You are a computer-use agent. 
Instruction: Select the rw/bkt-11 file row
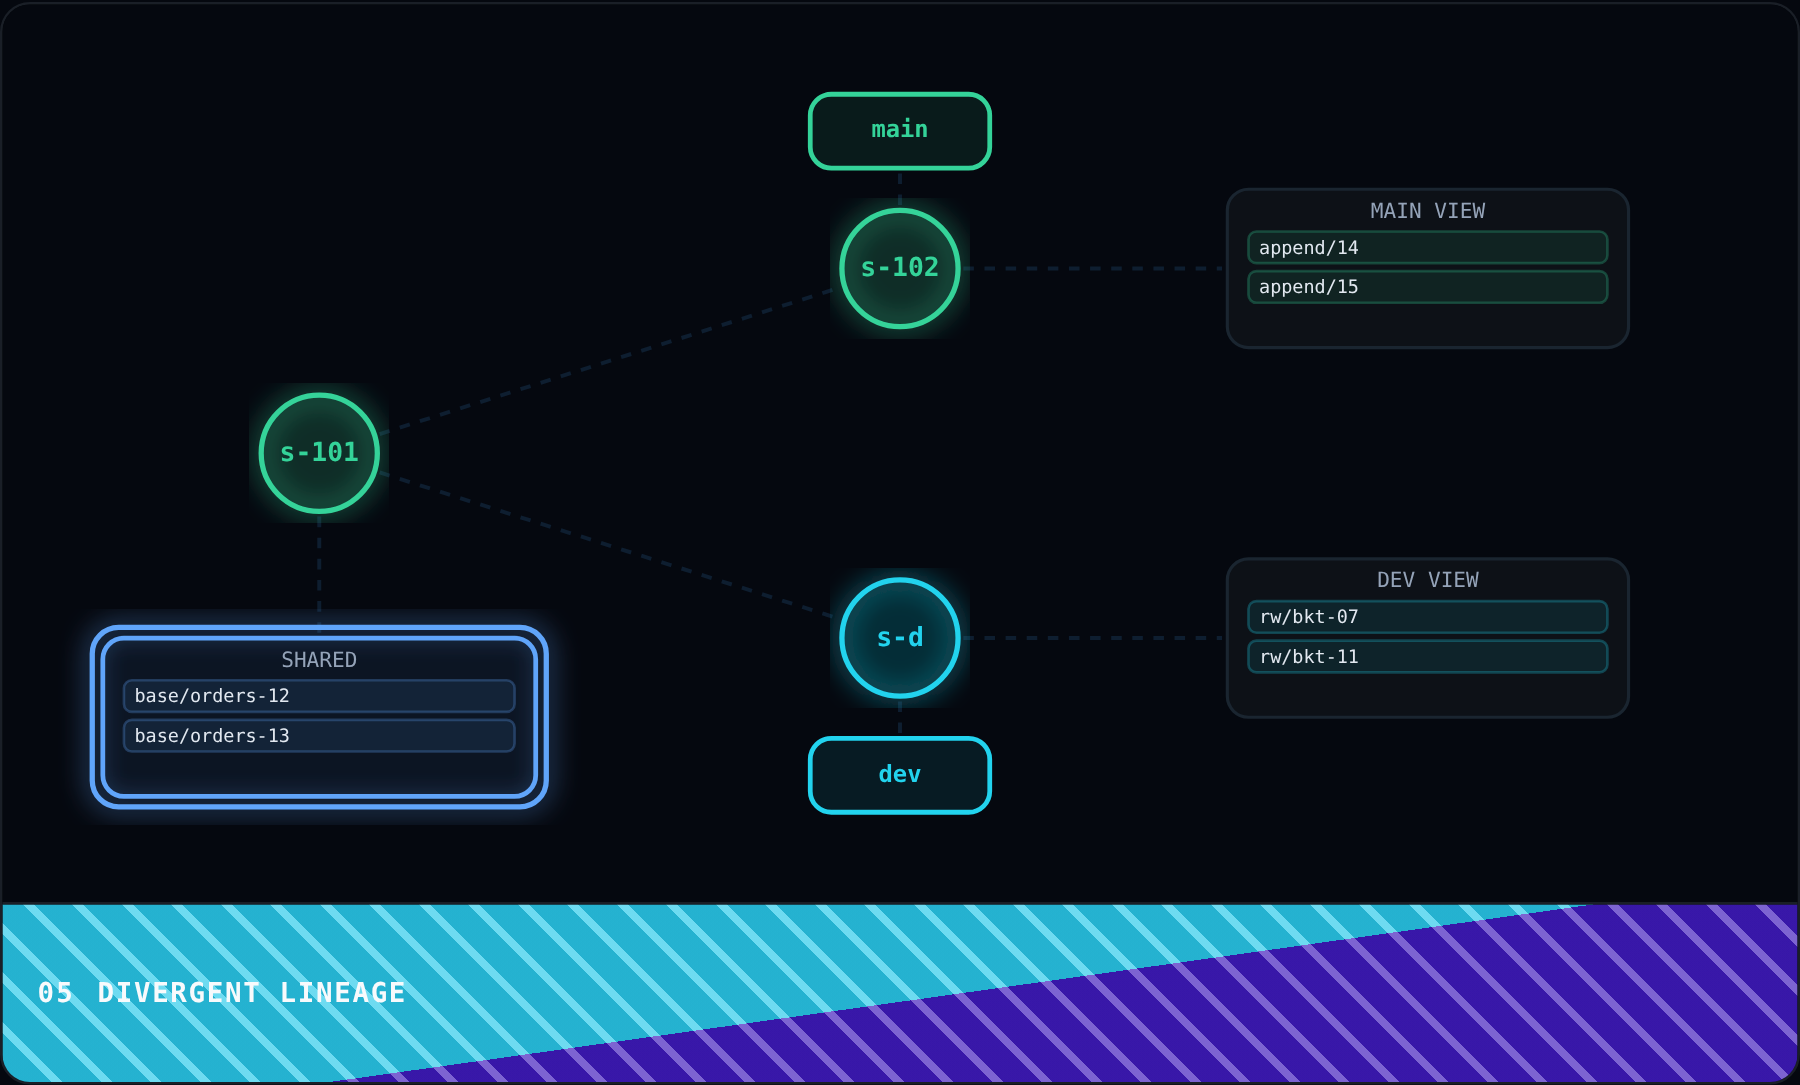1428,657
